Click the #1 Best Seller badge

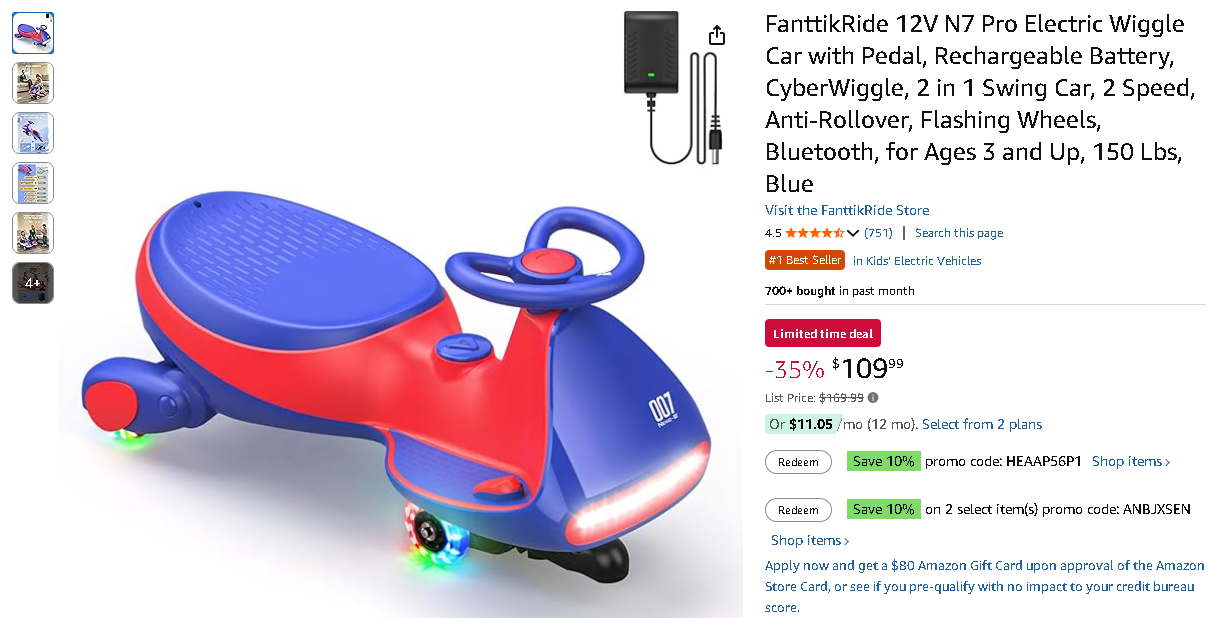(x=805, y=261)
